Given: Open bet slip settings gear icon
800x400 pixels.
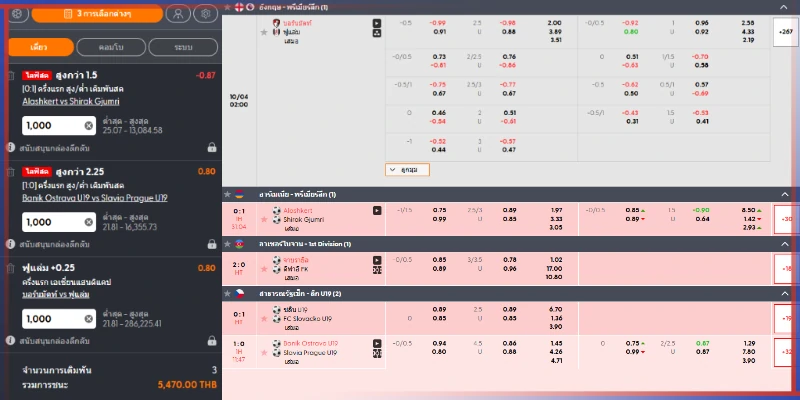Looking at the screenshot, I should (205, 14).
